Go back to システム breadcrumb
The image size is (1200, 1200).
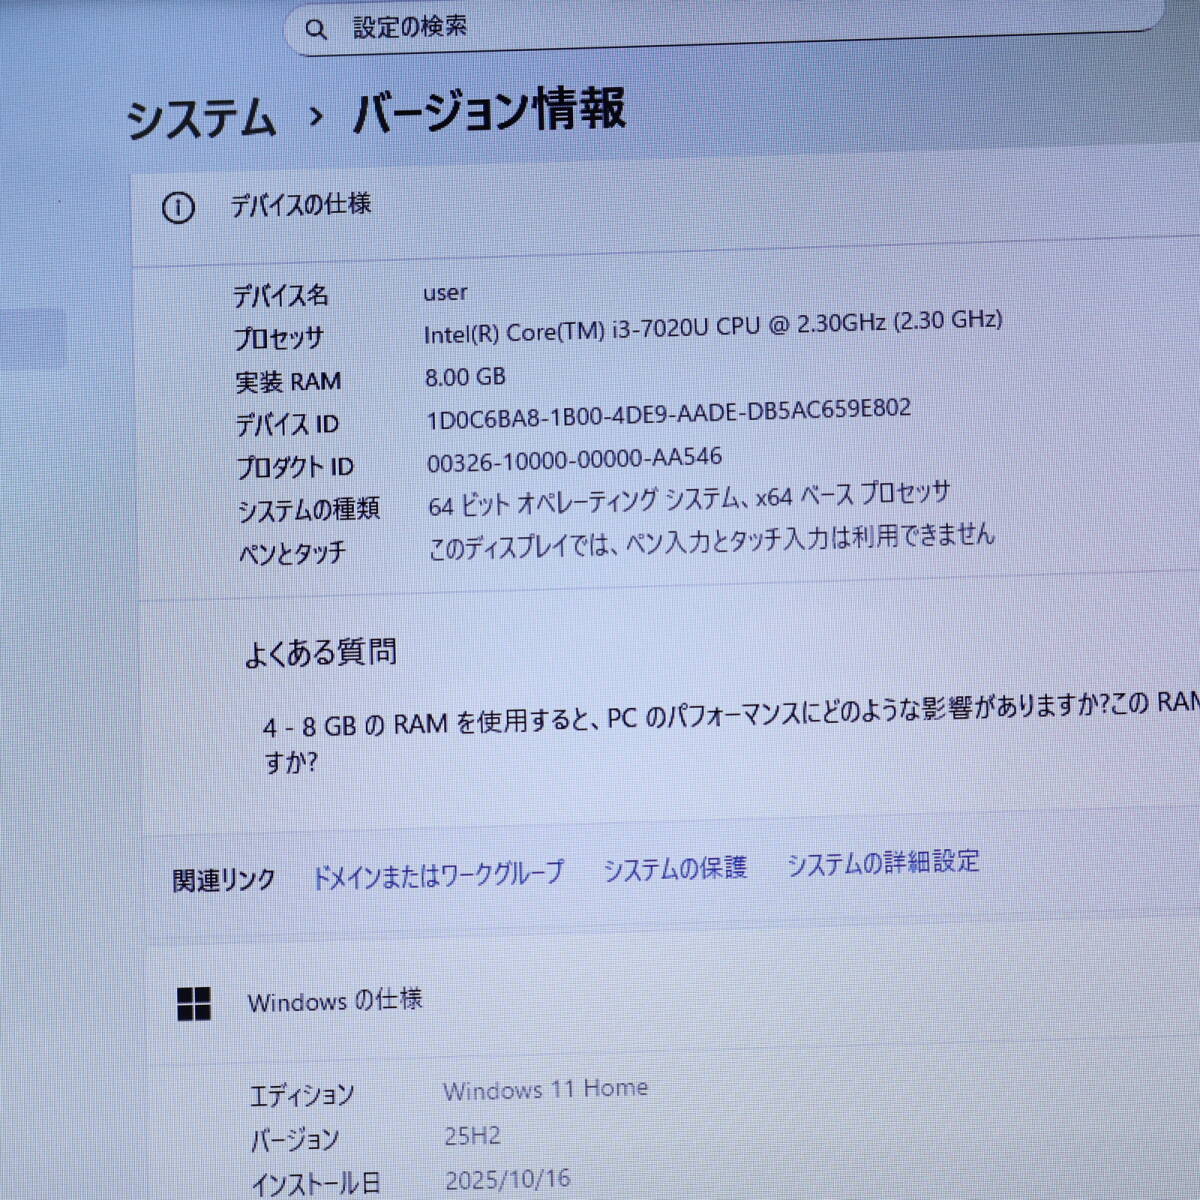click(x=201, y=118)
